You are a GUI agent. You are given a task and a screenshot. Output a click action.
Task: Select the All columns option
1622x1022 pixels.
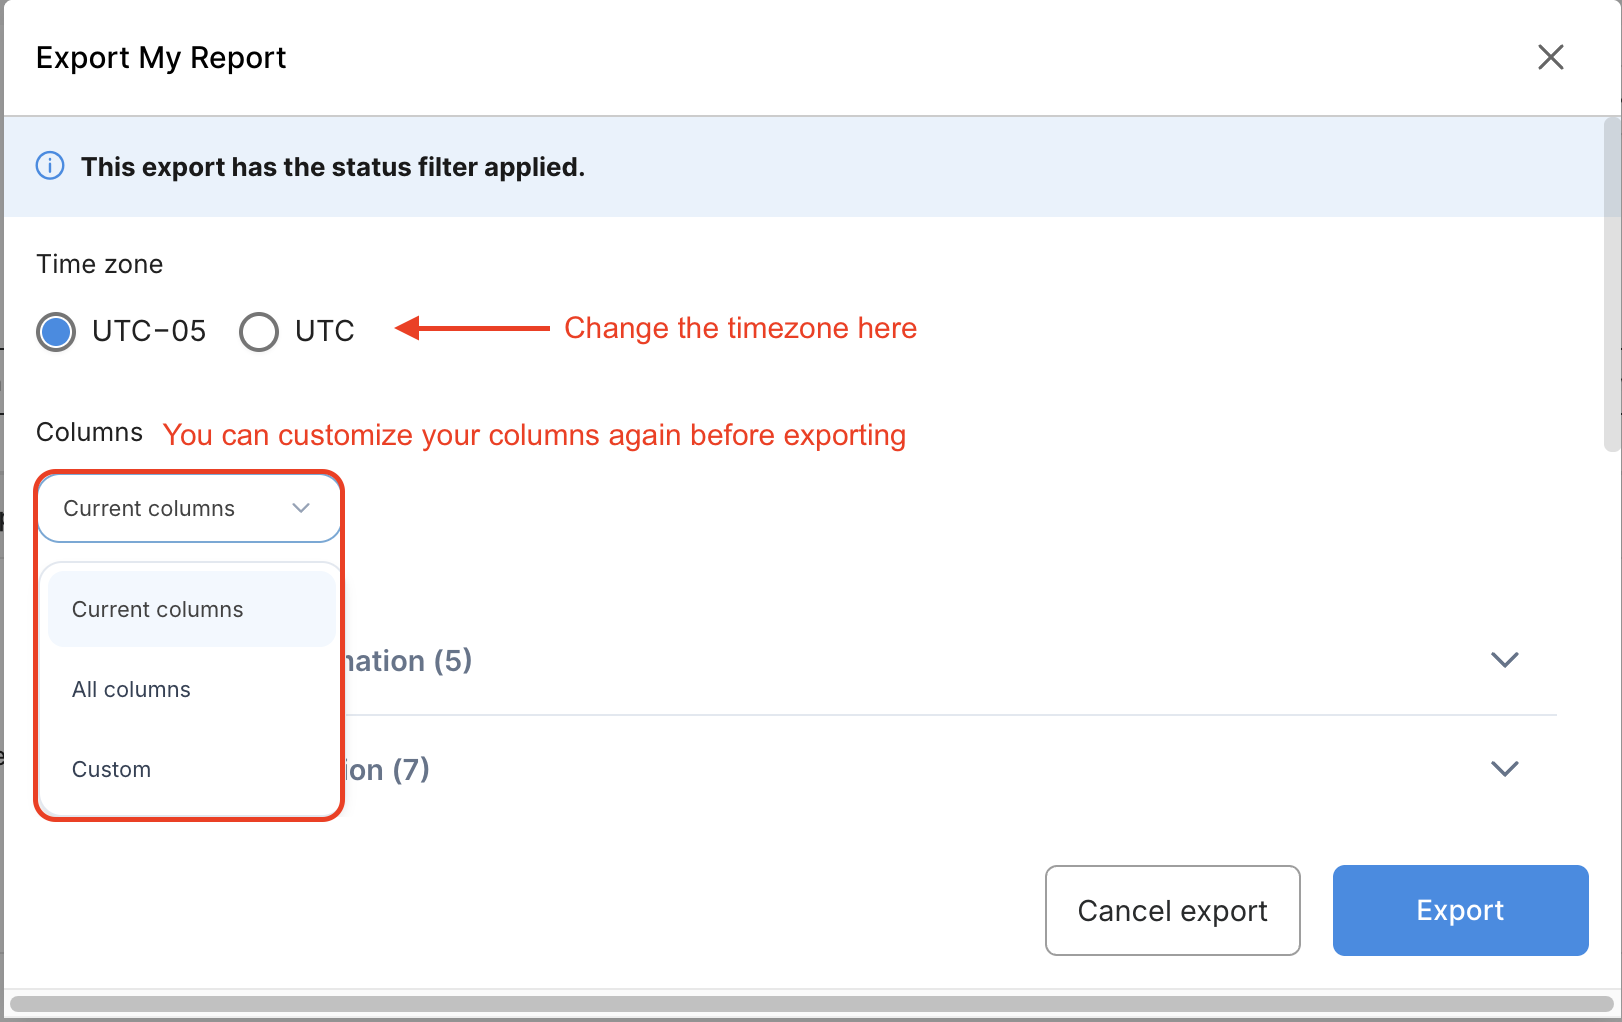(131, 689)
